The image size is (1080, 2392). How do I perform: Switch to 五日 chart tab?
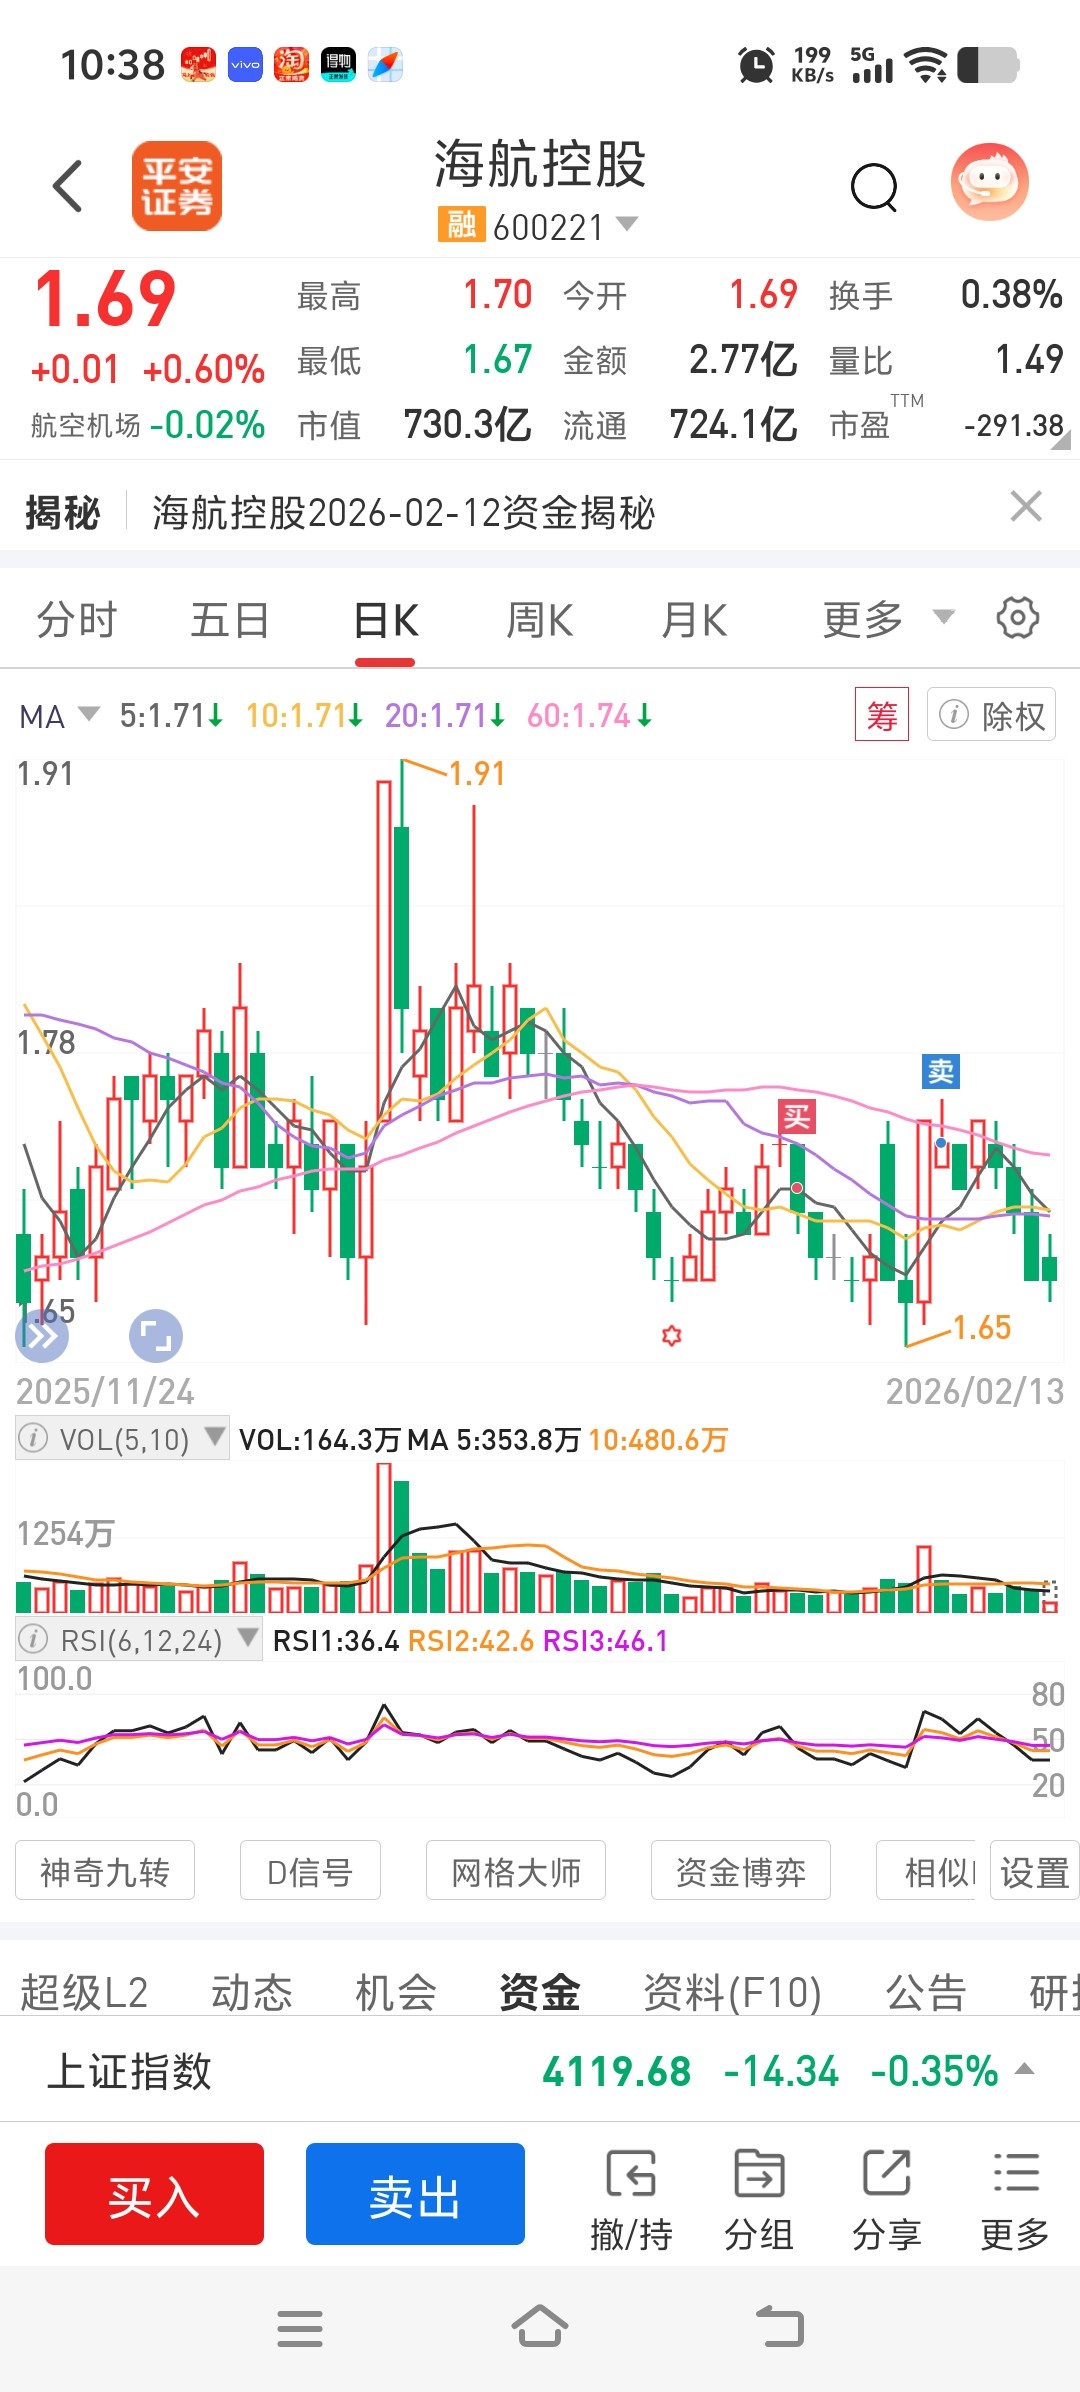coord(231,620)
